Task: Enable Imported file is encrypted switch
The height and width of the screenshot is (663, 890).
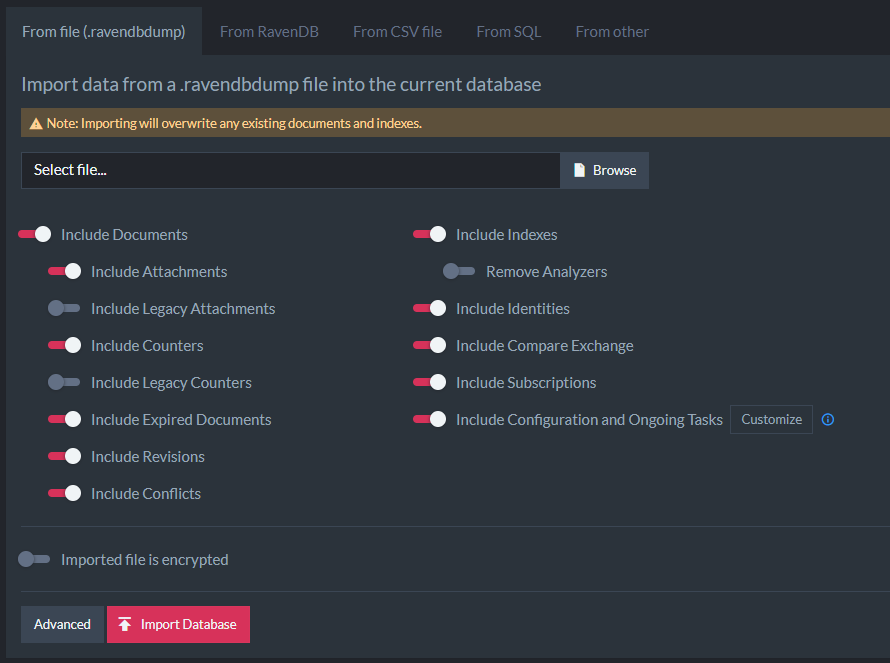Action: [x=34, y=559]
